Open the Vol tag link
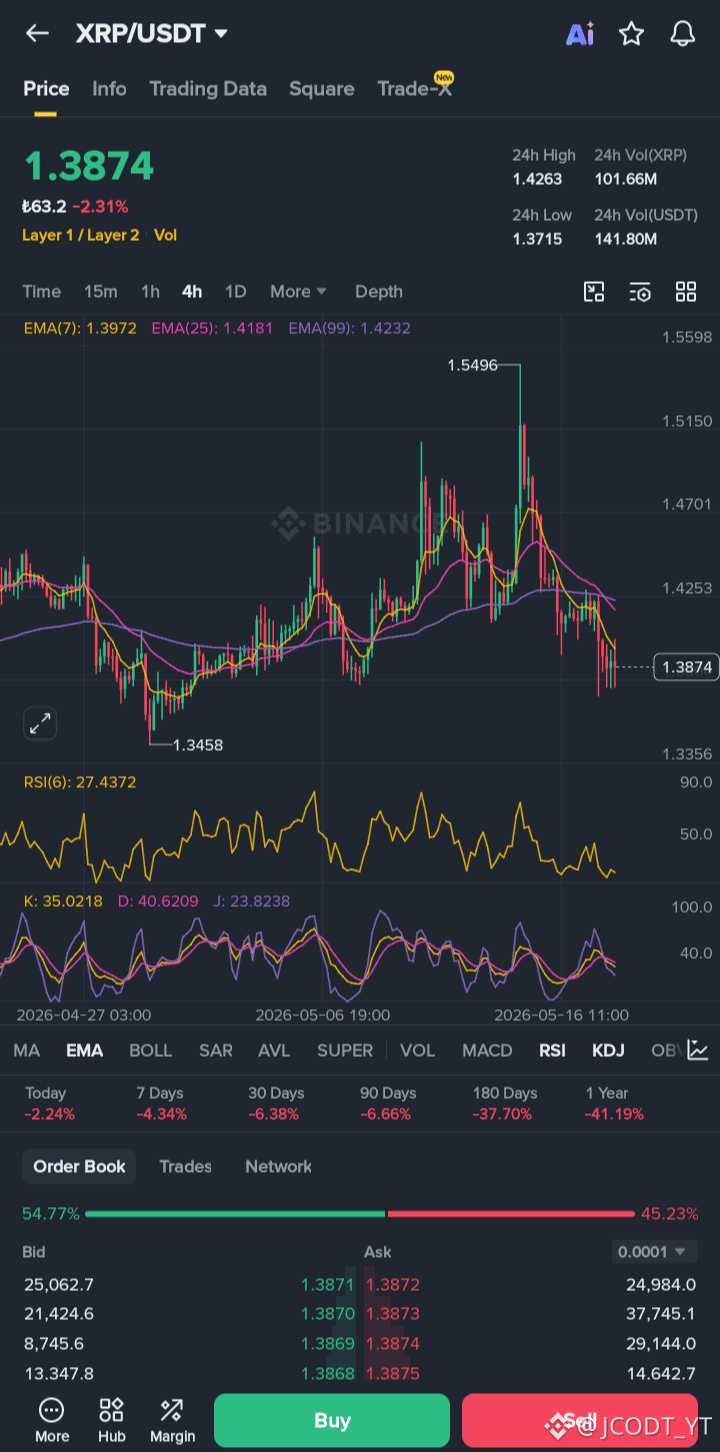Screen dimensions: 720x1452 point(166,235)
